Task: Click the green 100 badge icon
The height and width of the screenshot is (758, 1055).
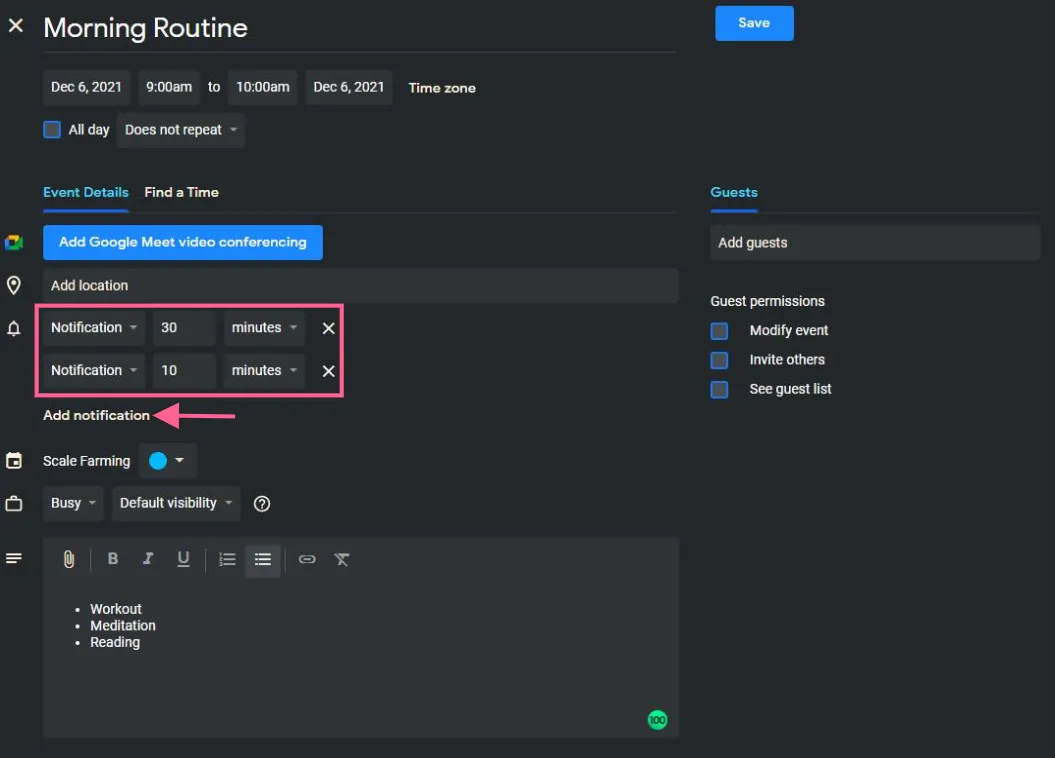Action: coord(657,720)
